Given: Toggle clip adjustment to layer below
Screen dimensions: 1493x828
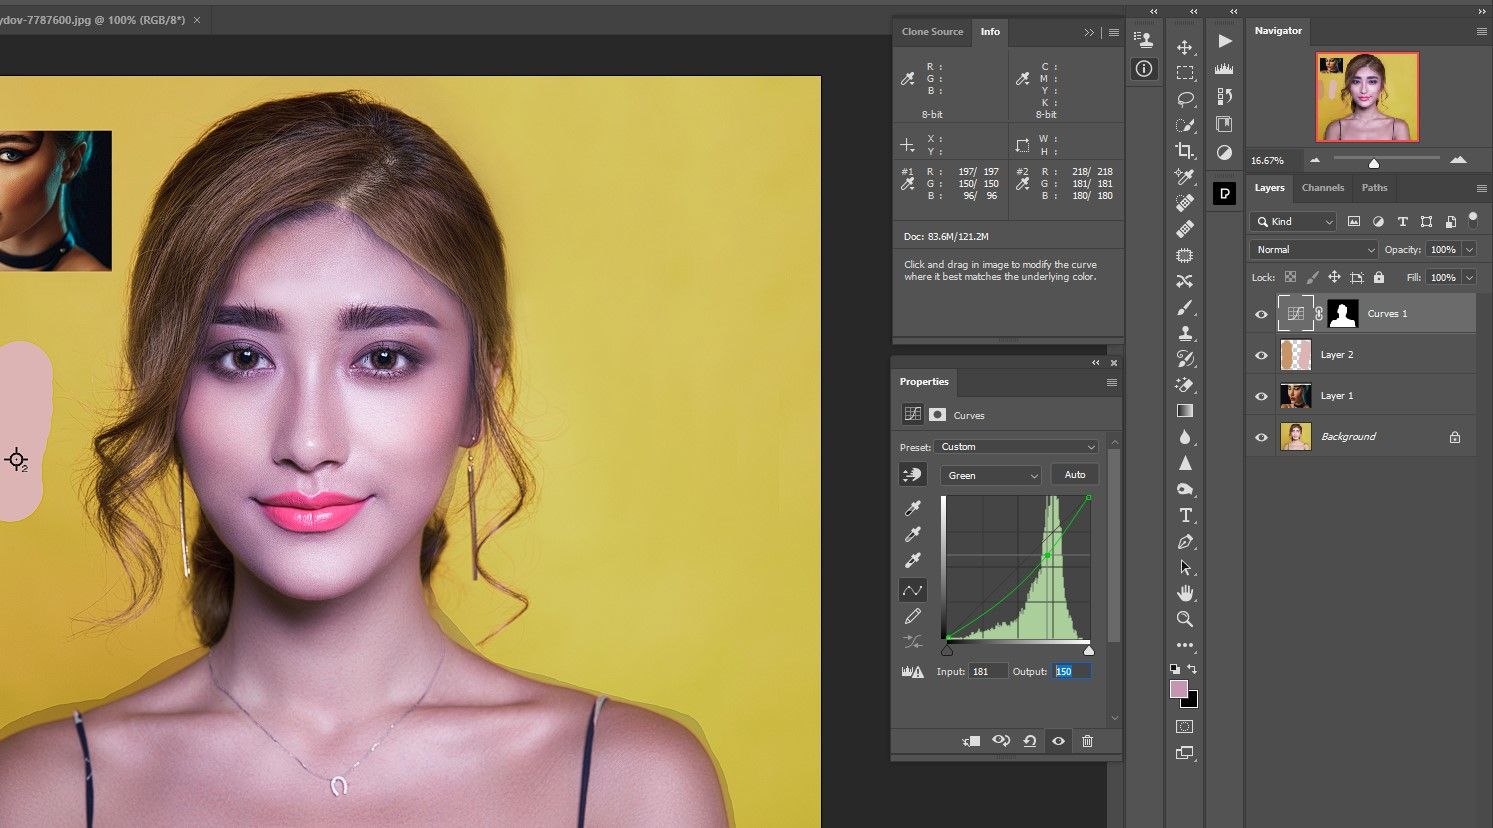Looking at the screenshot, I should (x=971, y=741).
